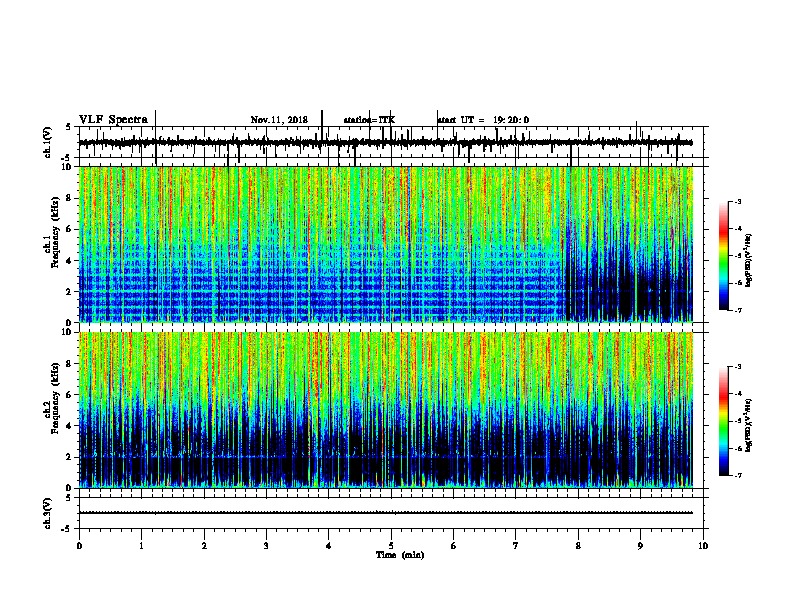Click time axis tick label "7"
This screenshot has height=612, width=792.
click(515, 546)
